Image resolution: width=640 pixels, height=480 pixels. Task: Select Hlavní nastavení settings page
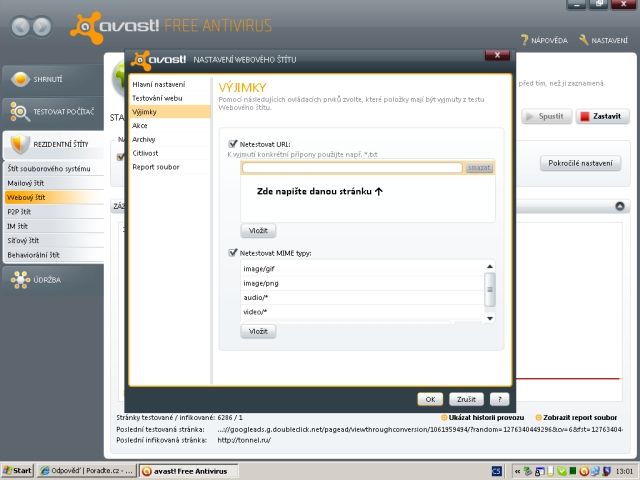tap(170, 84)
